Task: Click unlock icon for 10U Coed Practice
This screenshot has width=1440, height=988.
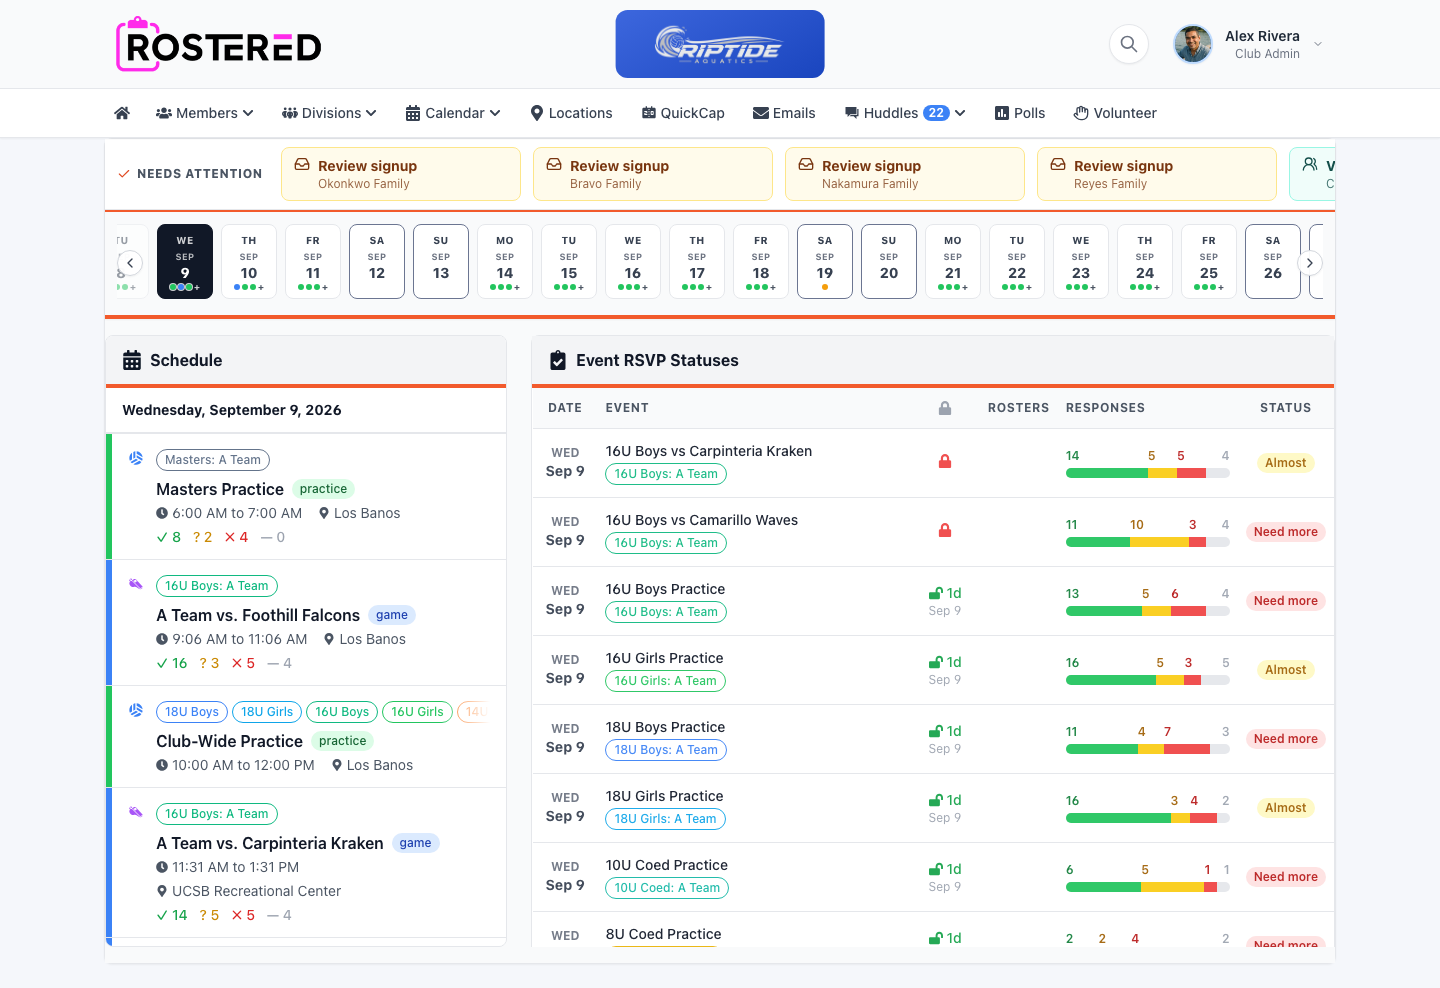Action: [x=936, y=869]
